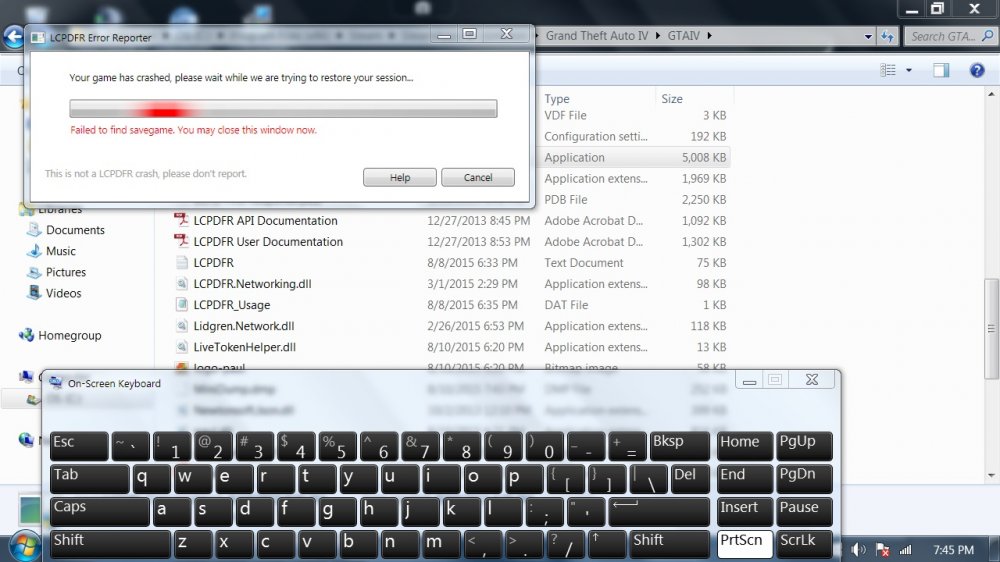Sort files by the Type column header
Screen dimensions: 1000x562
click(557, 99)
